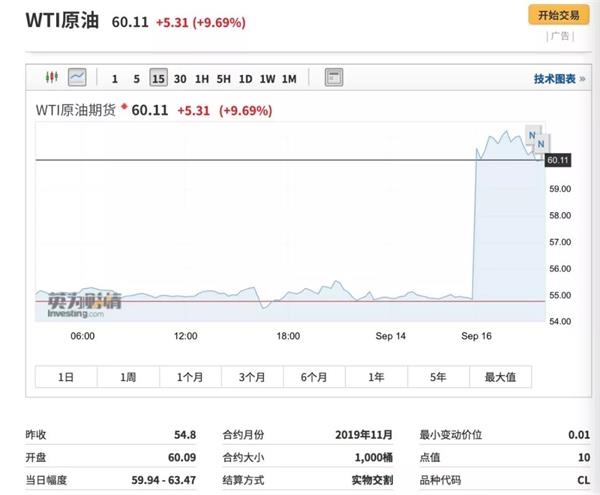Set interval to 1 minute

pyautogui.click(x=114, y=79)
